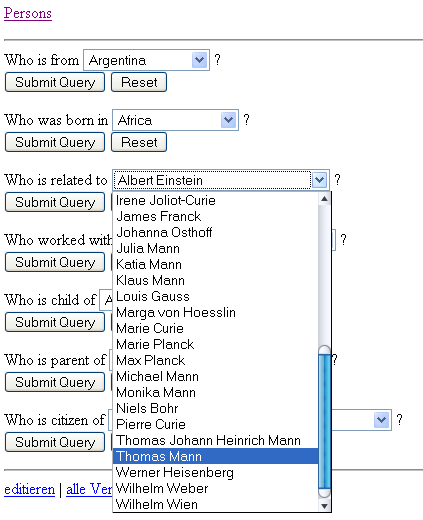Choose Marie Curie from the dropdown list
Viewport: 423px width, 520px height.
click(x=216, y=328)
